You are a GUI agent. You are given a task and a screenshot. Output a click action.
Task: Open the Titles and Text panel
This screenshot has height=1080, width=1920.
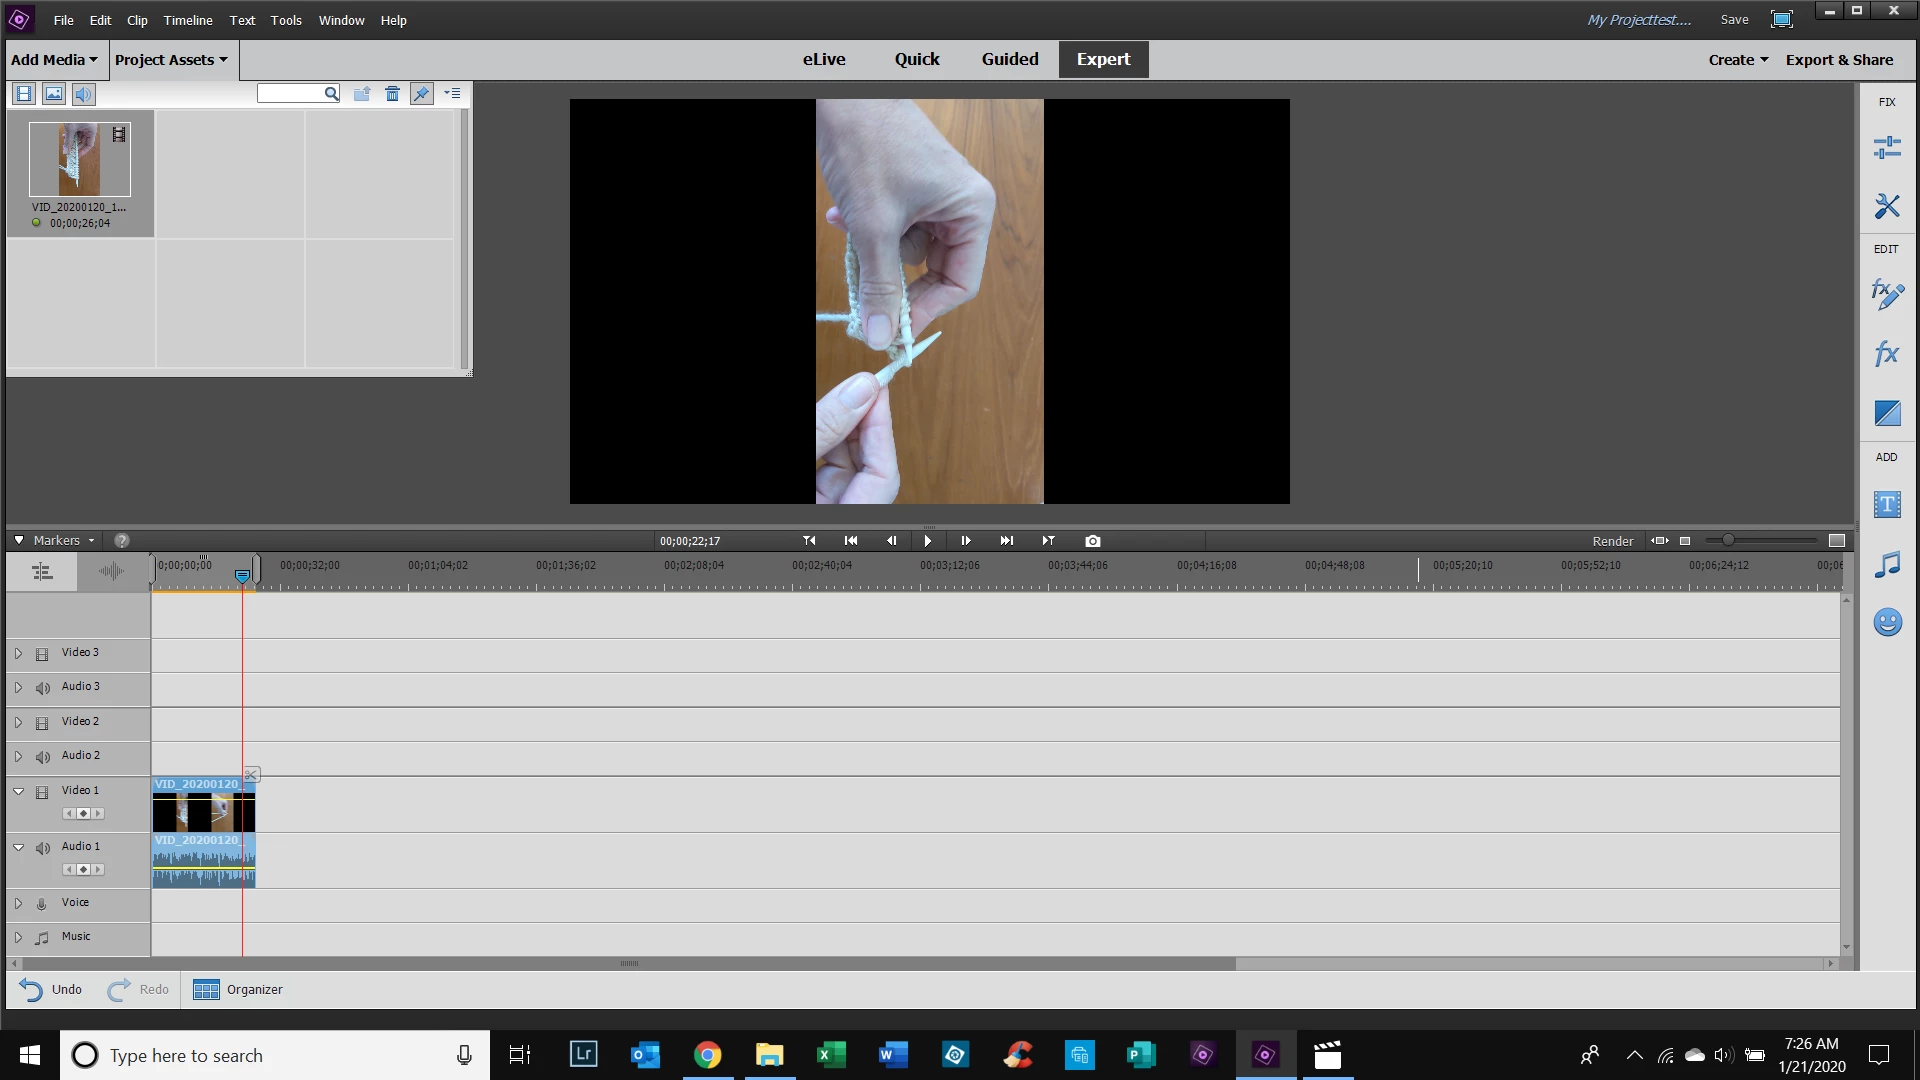(1887, 505)
